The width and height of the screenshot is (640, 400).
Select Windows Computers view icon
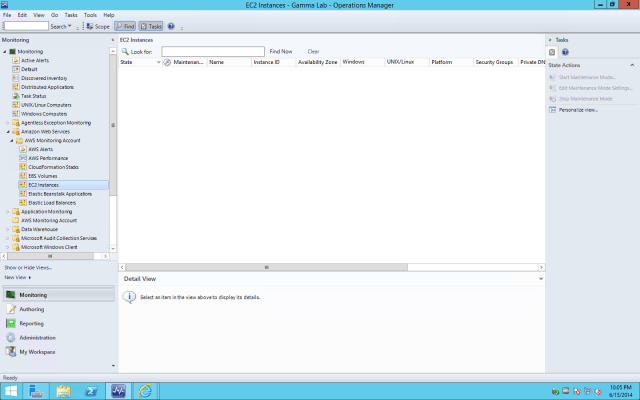[x=16, y=114]
